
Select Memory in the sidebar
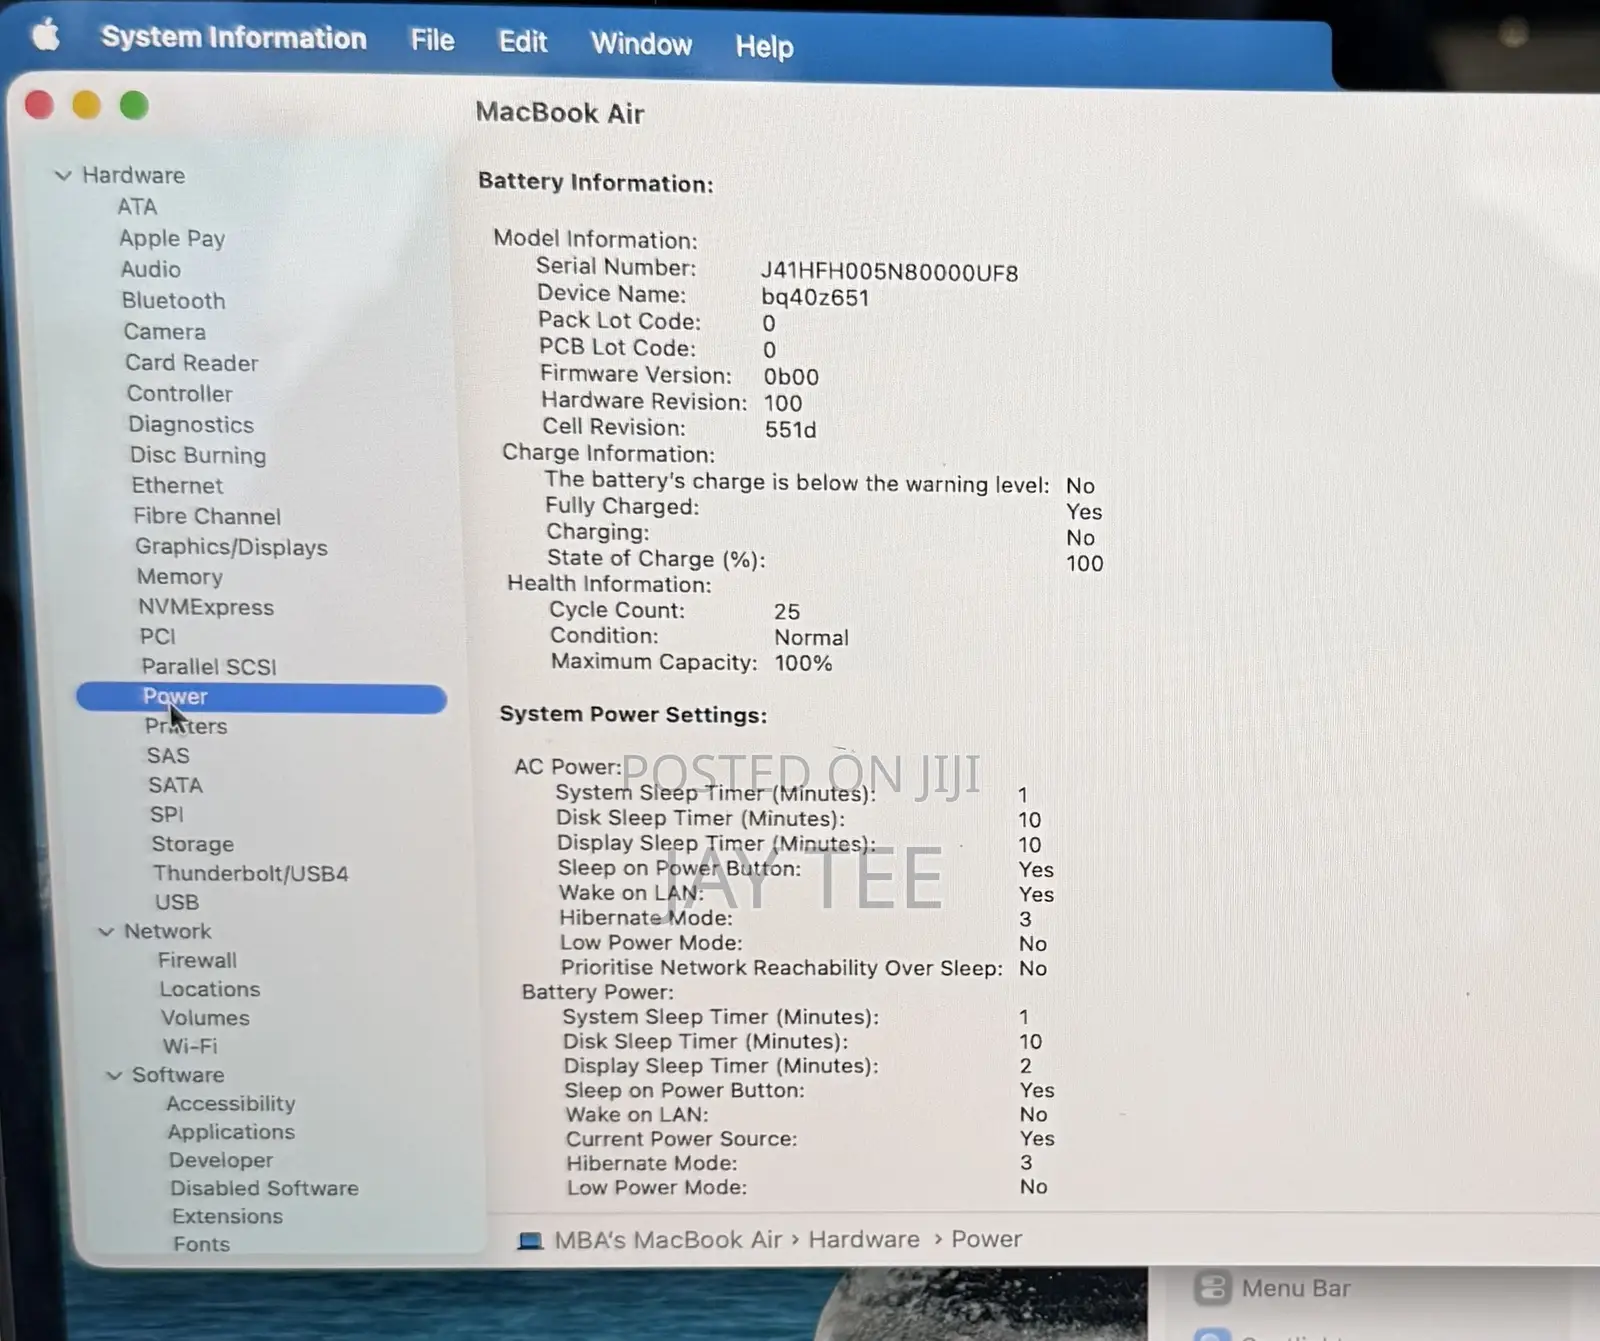point(180,577)
